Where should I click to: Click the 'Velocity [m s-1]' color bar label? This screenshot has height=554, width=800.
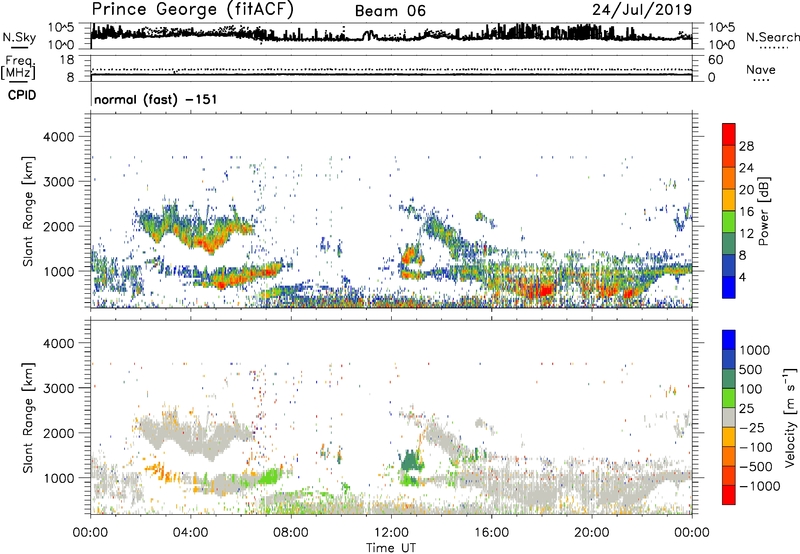(790, 417)
